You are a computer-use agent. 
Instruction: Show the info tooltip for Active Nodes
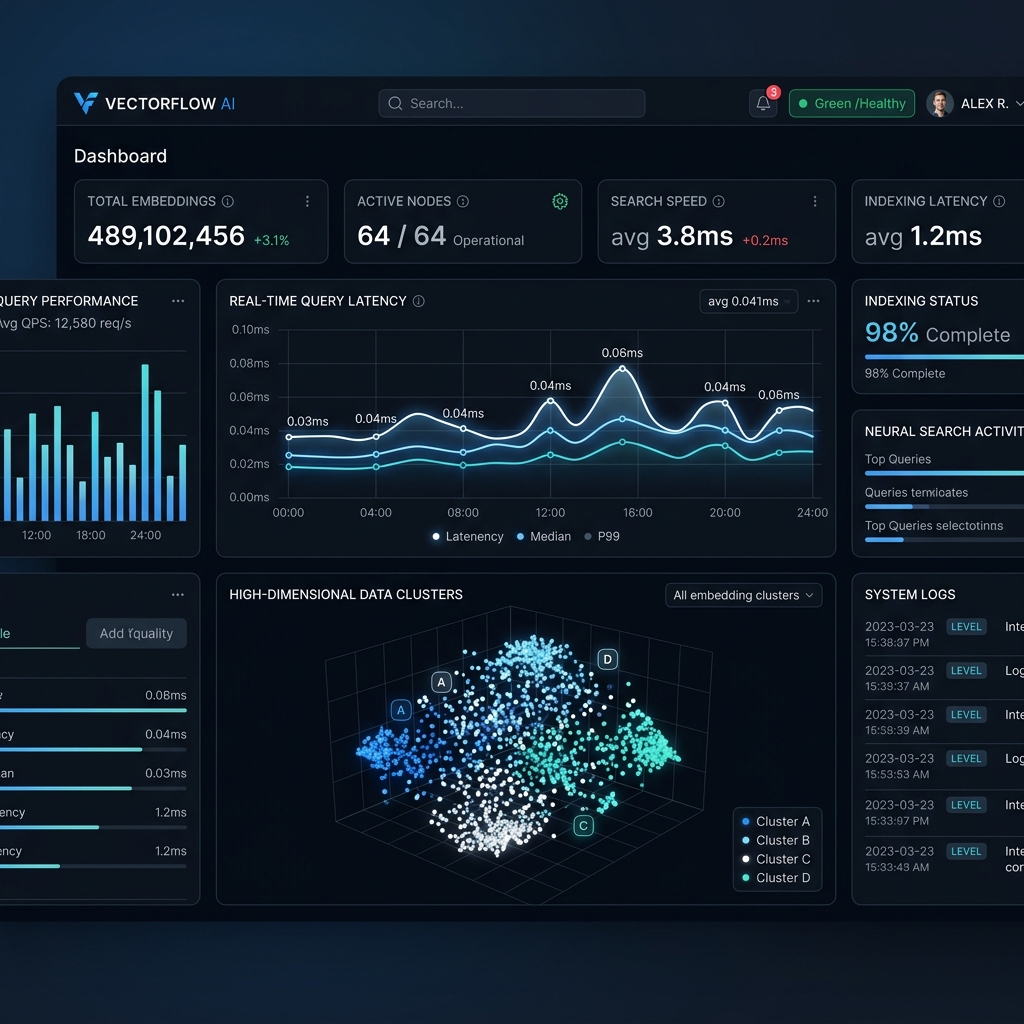point(463,201)
